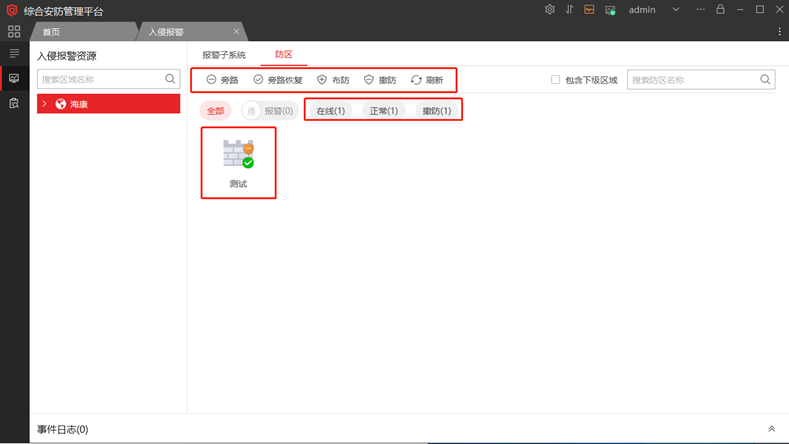Select the 全部 filter button
The width and height of the screenshot is (789, 444).
coord(215,111)
